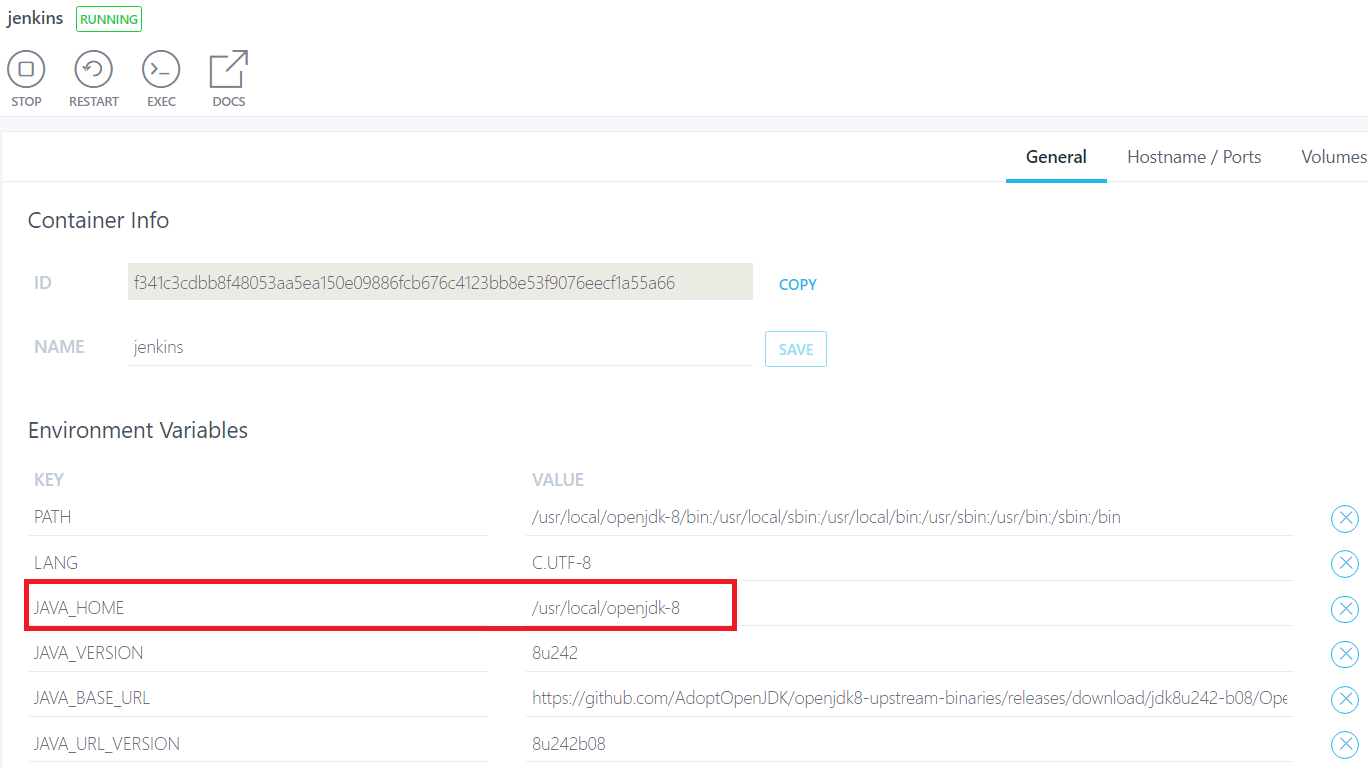The height and width of the screenshot is (768, 1368).
Task: Click the JAVA_VERSION key field
Action: pyautogui.click(x=258, y=653)
